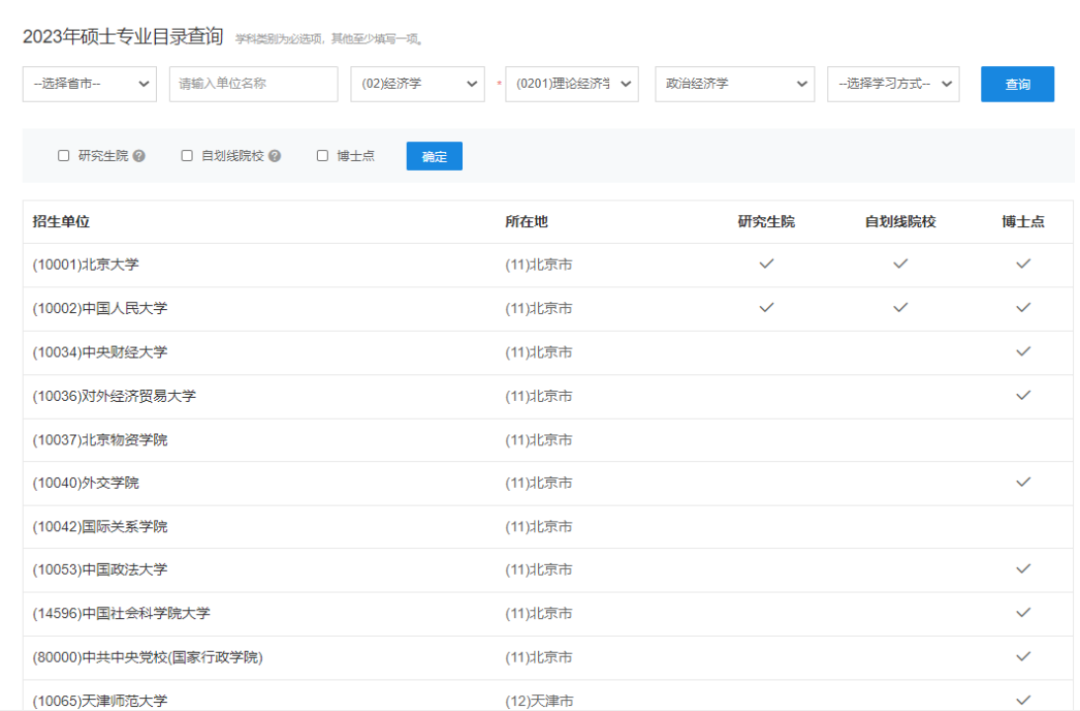This screenshot has height=711, width=1080.
Task: Click the 查询 search button
Action: tap(1017, 84)
